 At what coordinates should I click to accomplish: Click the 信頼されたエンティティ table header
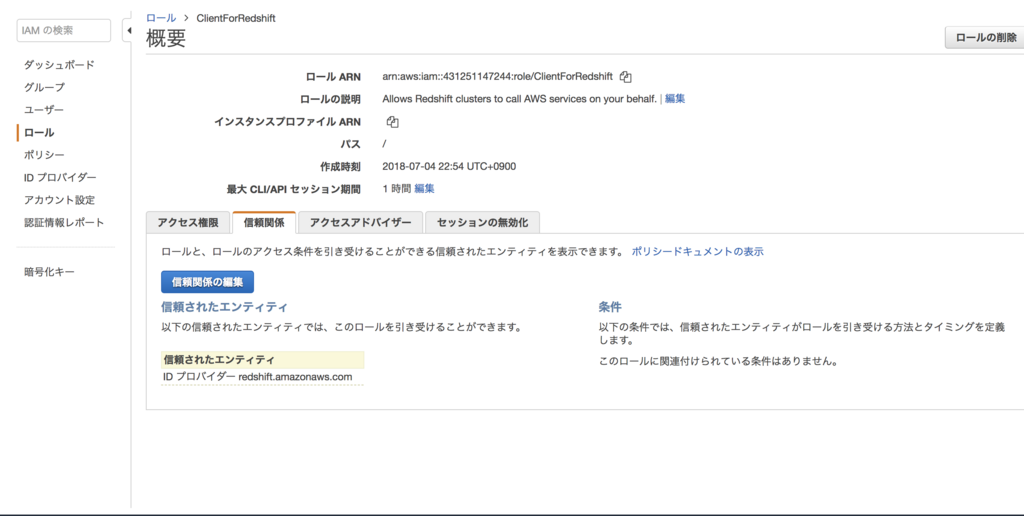click(x=263, y=360)
